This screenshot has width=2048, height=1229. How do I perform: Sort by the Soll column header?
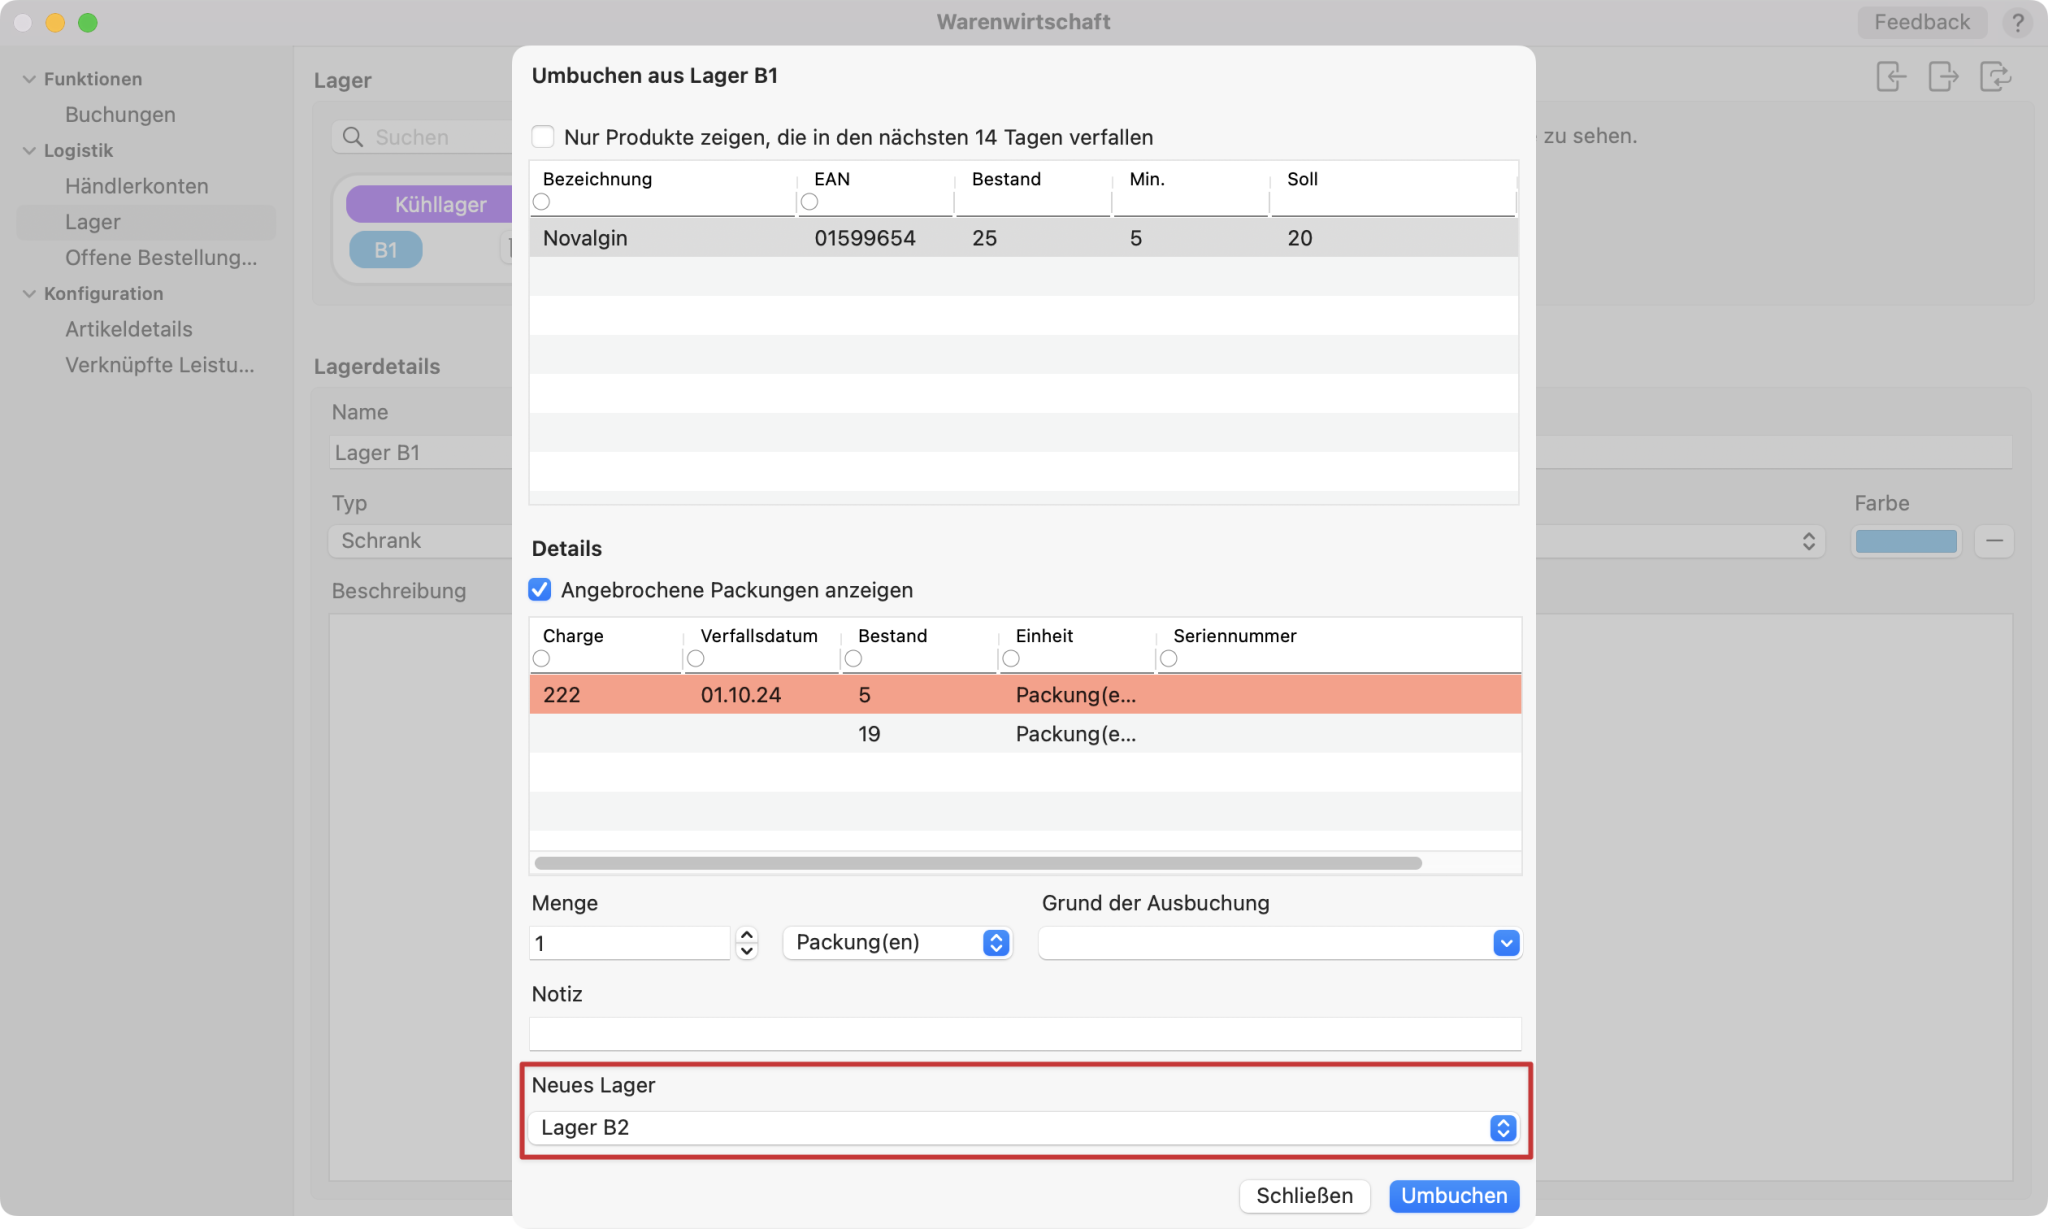tap(1302, 179)
